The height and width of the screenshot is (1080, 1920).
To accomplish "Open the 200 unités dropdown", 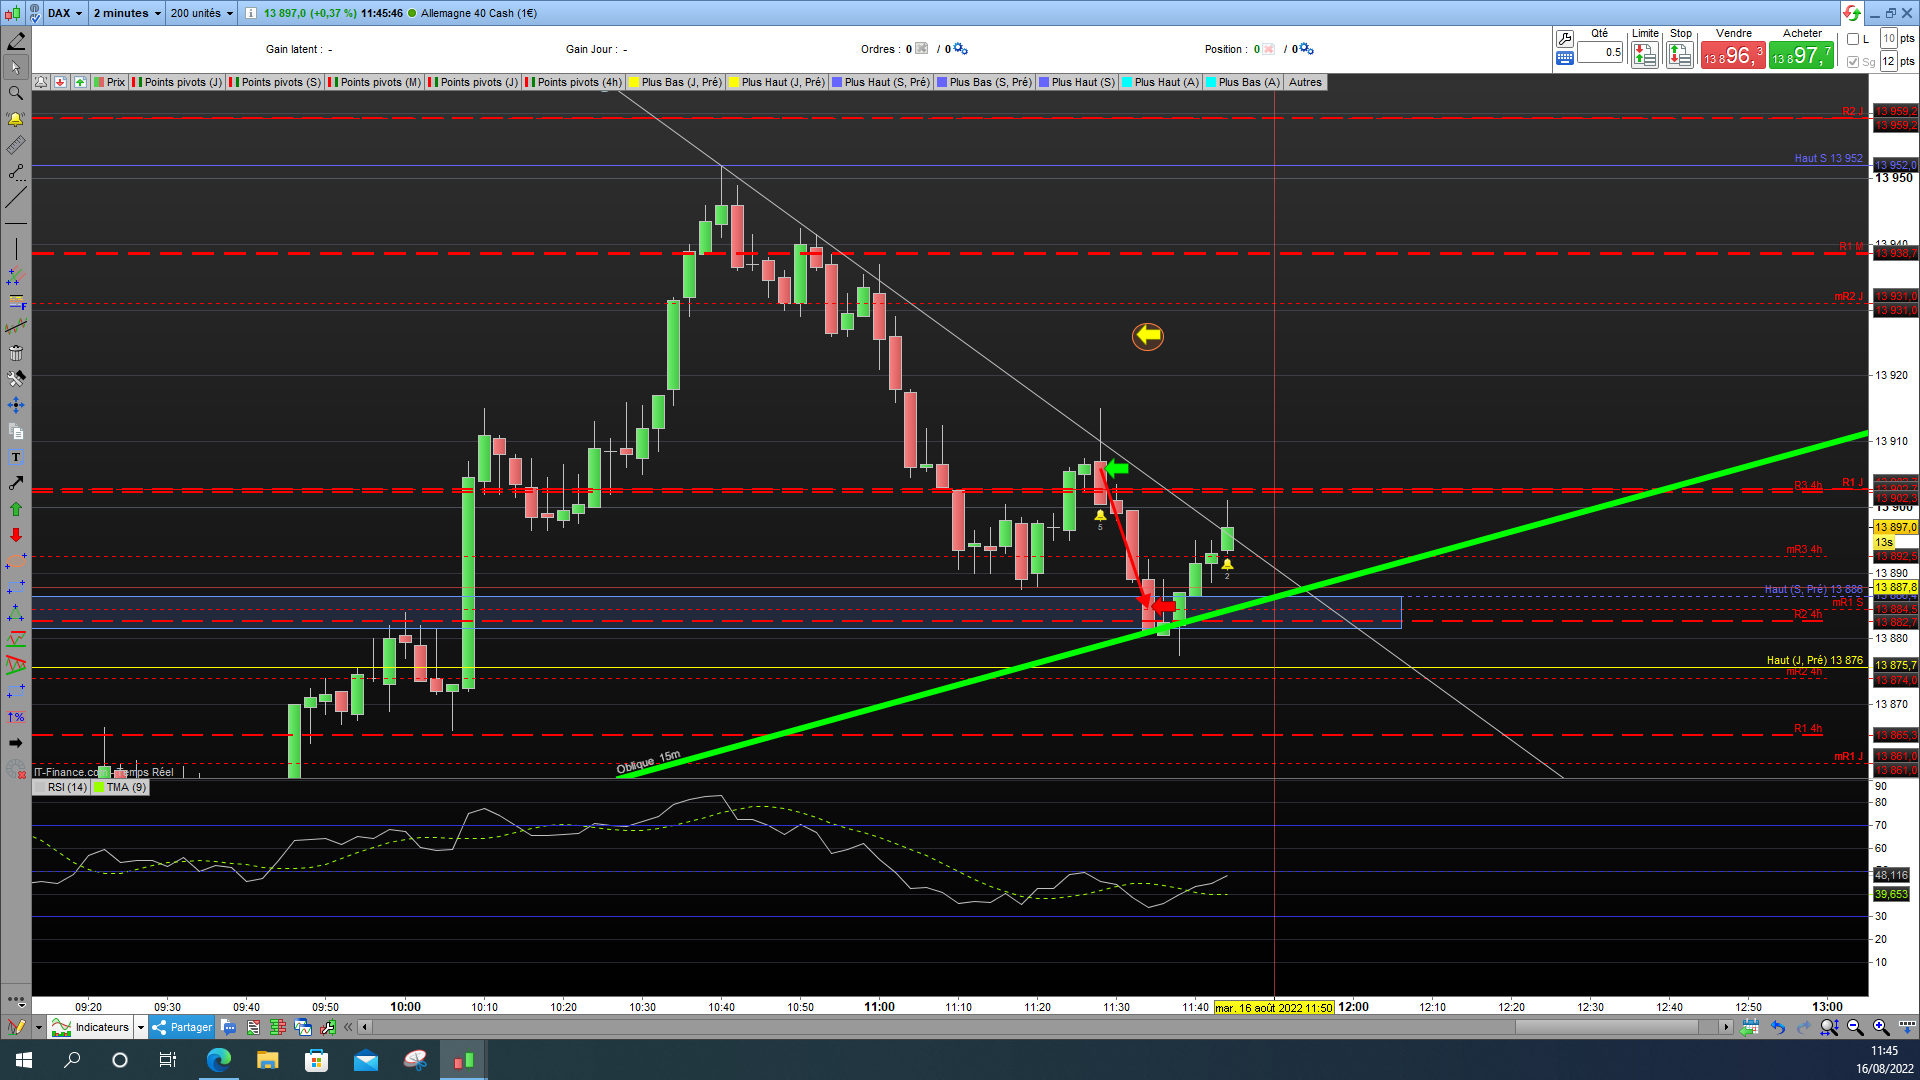I will (x=201, y=13).
